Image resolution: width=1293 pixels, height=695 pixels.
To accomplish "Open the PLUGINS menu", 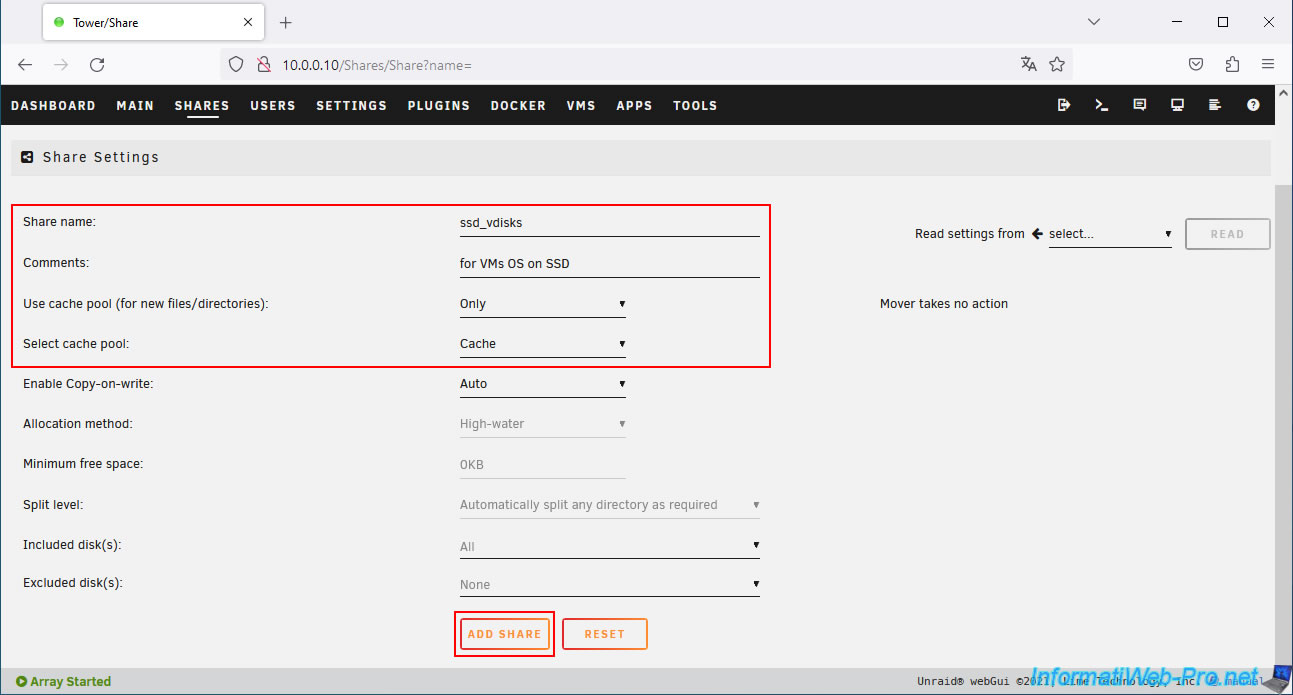I will (x=439, y=105).
